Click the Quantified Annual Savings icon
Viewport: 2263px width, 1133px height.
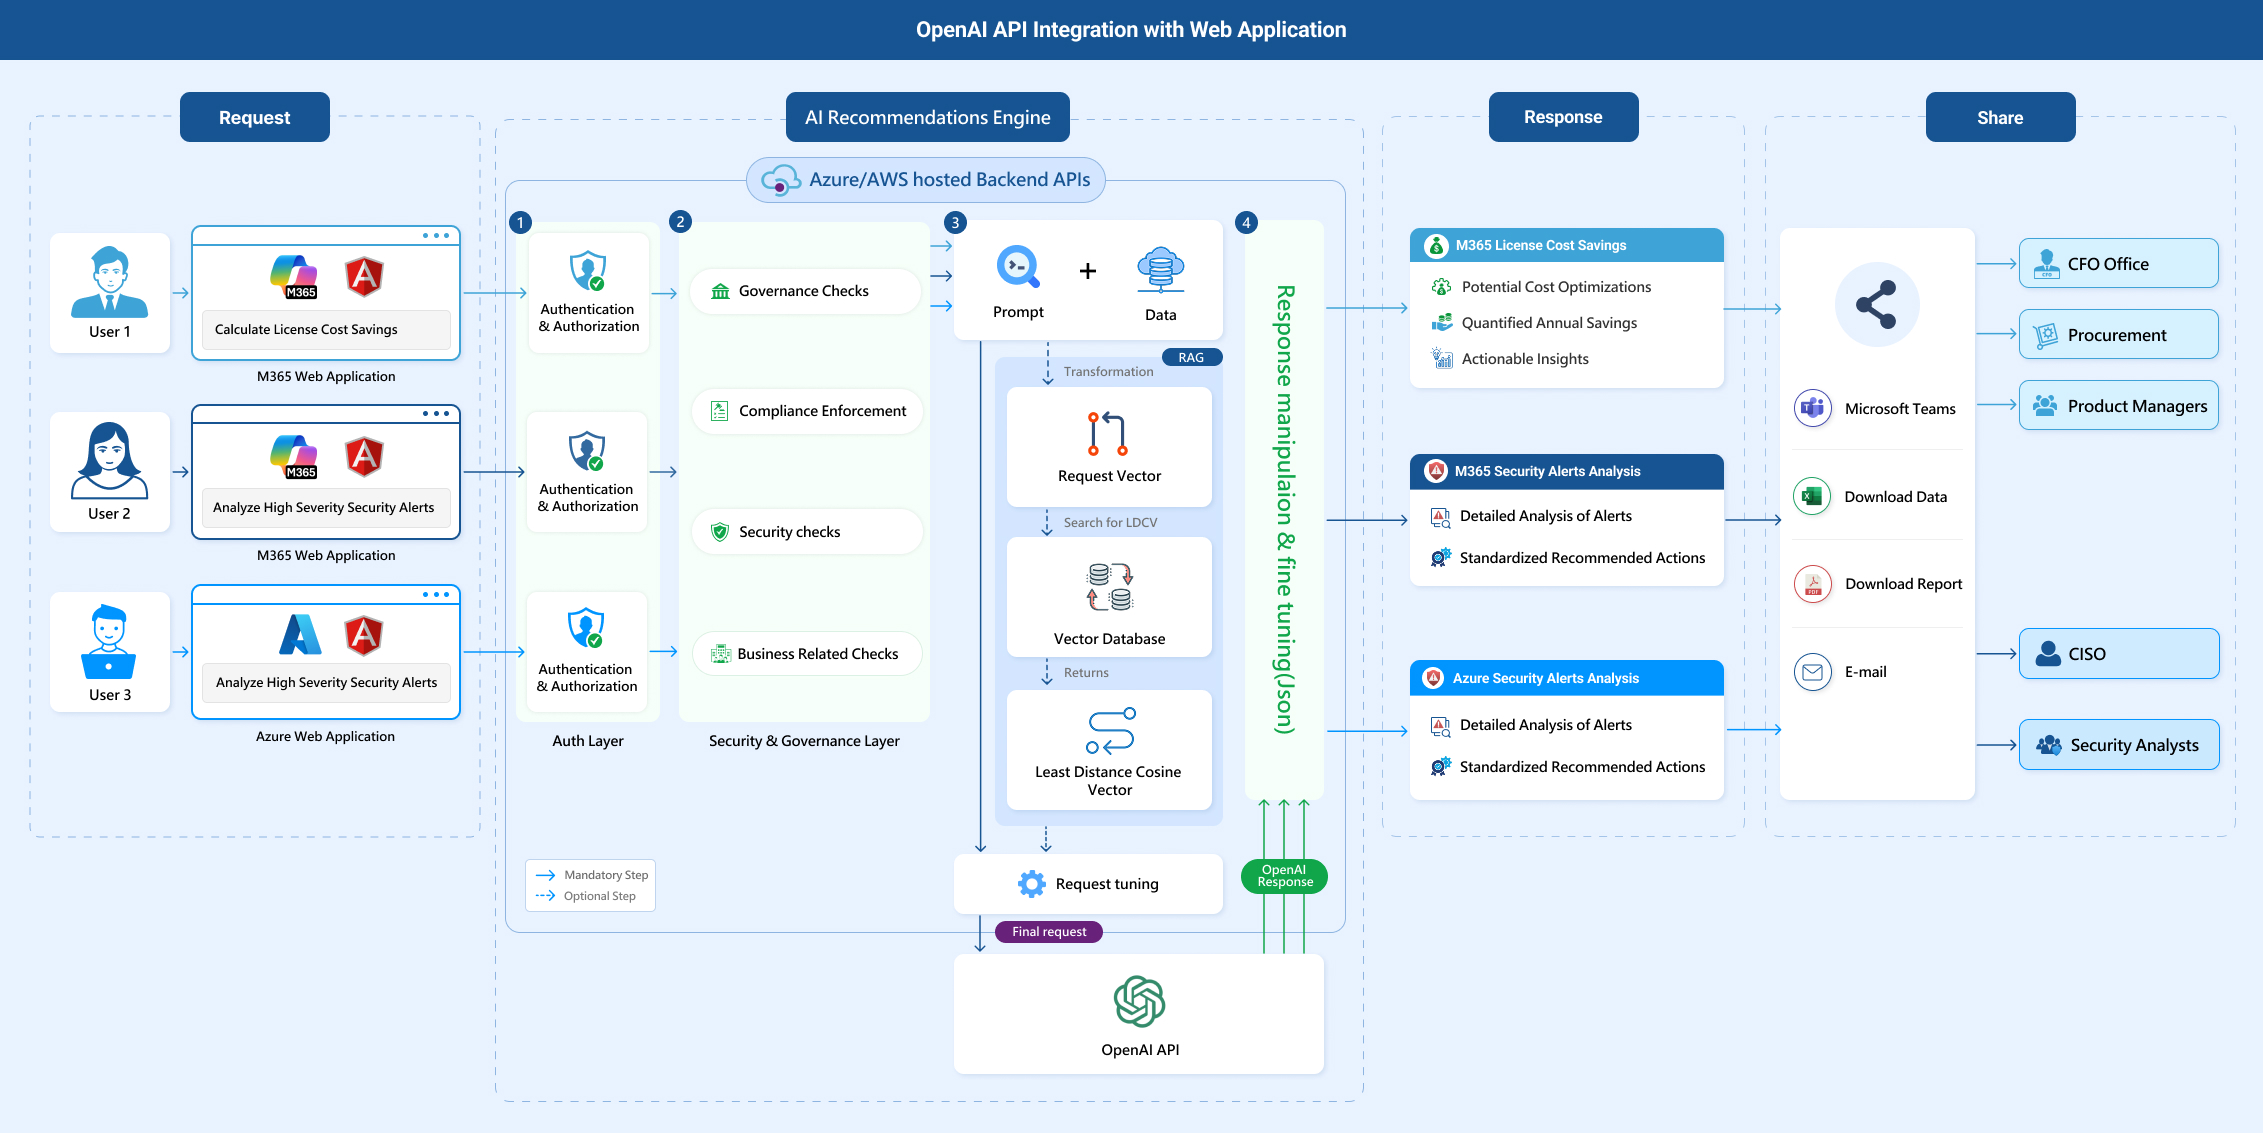click(1441, 323)
